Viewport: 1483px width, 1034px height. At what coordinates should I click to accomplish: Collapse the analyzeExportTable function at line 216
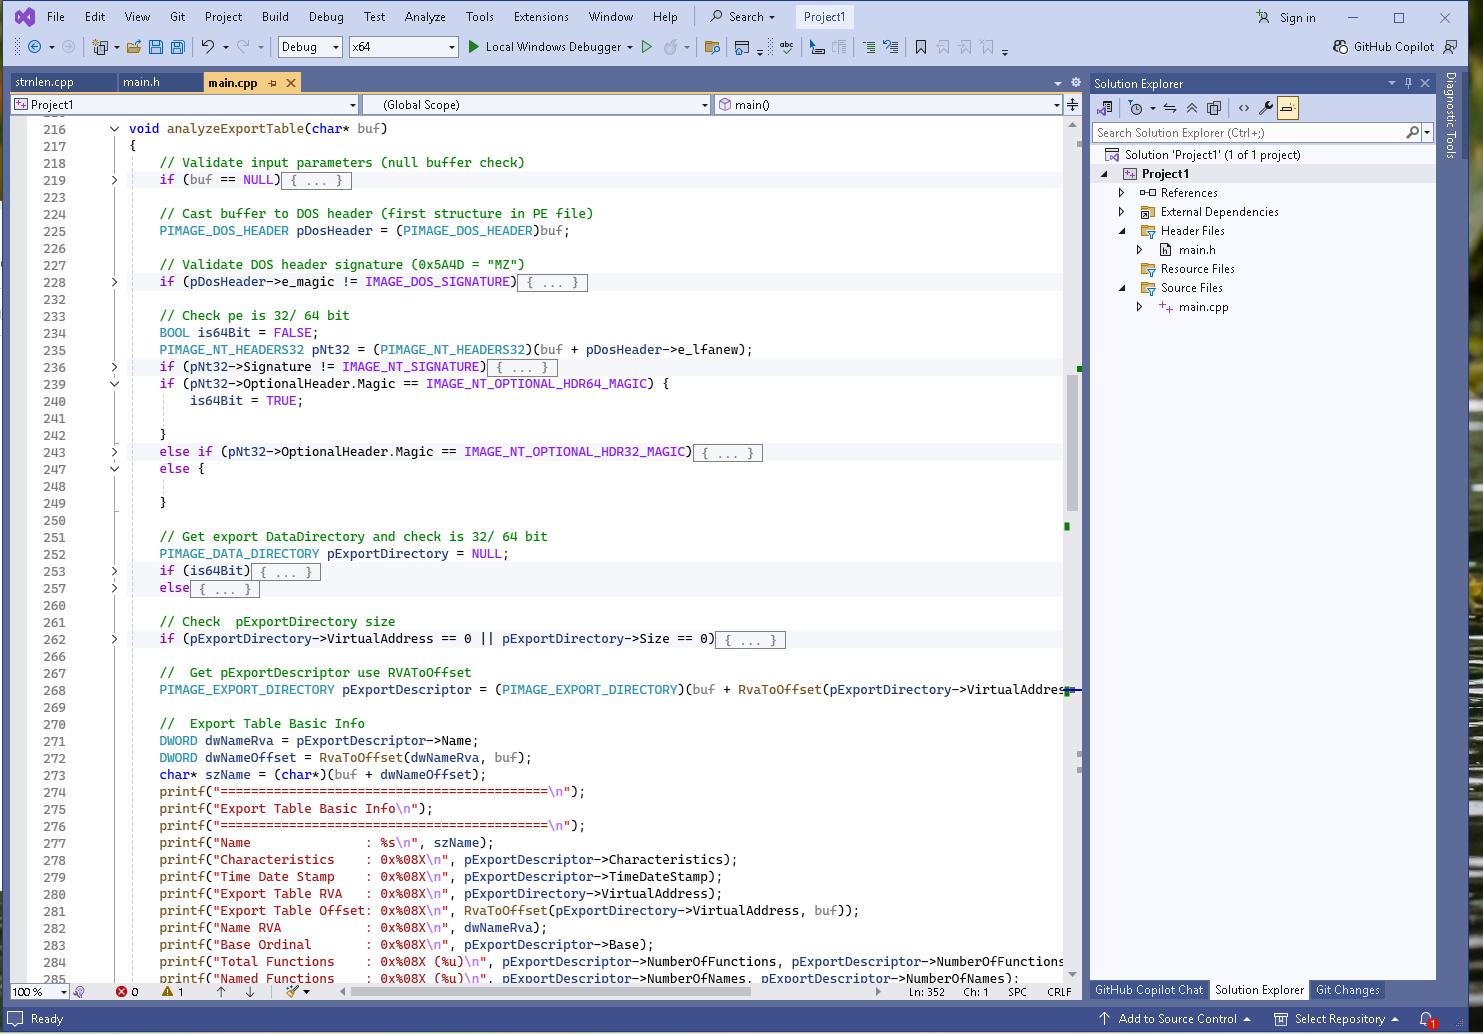pos(114,129)
